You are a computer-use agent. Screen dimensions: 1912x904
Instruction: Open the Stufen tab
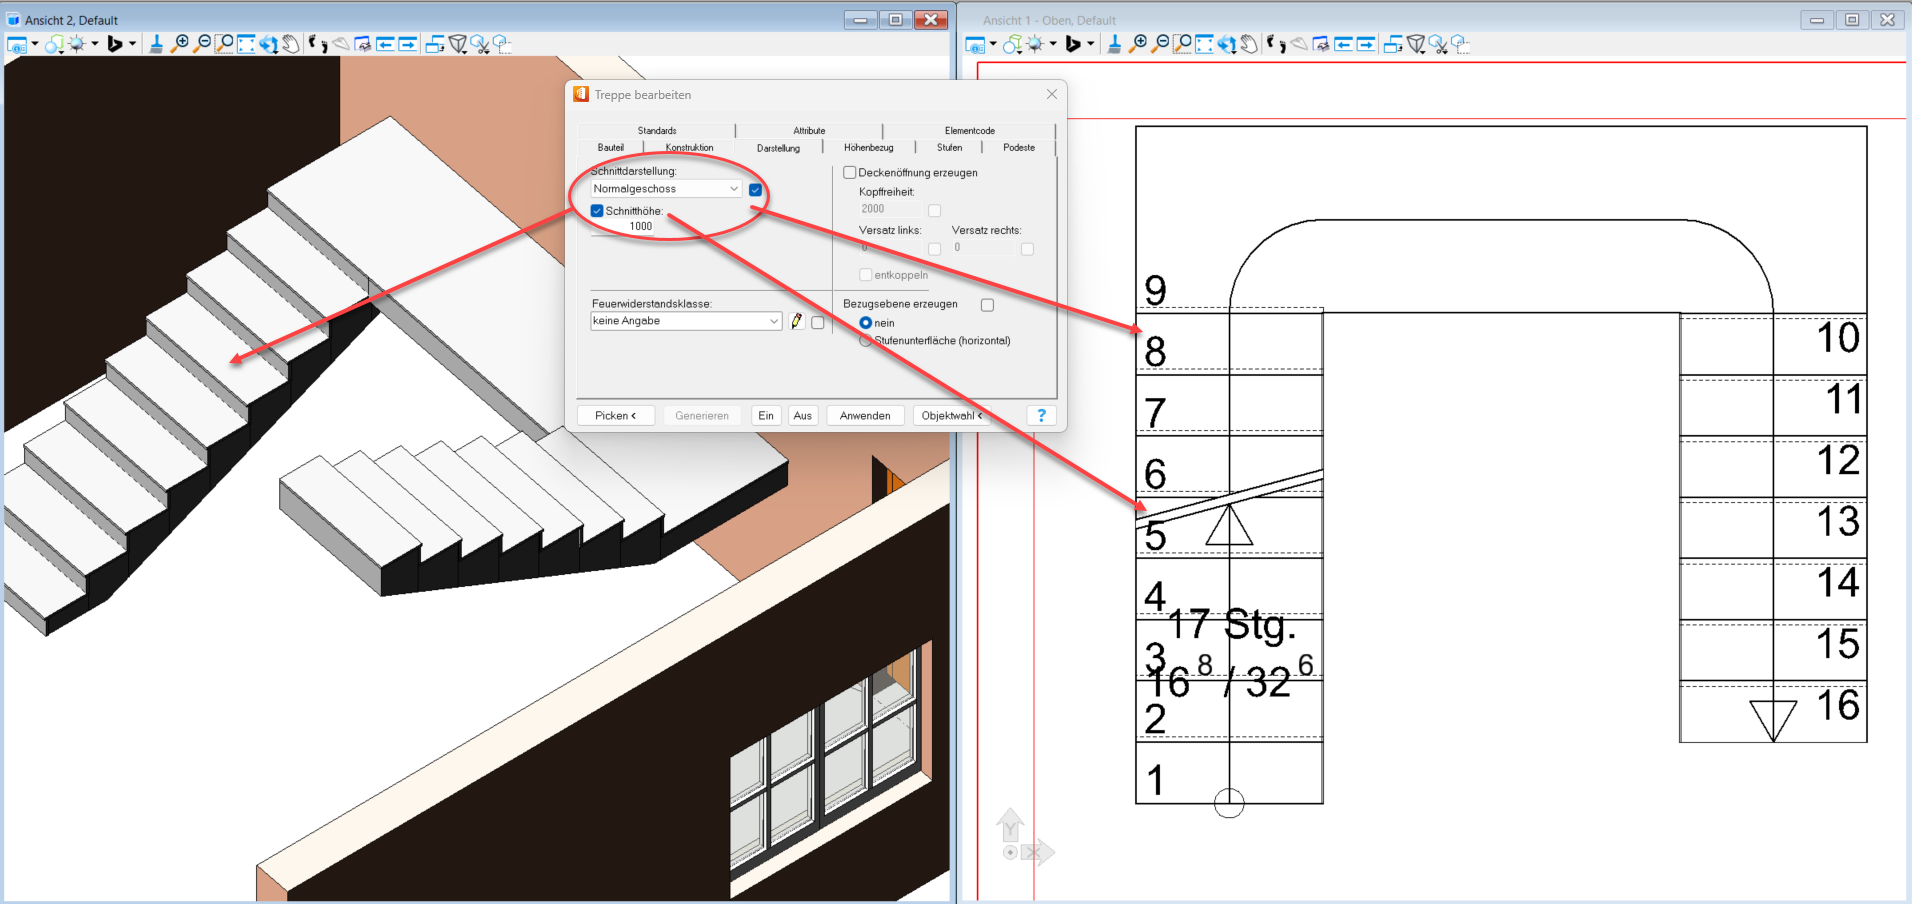coord(949,148)
